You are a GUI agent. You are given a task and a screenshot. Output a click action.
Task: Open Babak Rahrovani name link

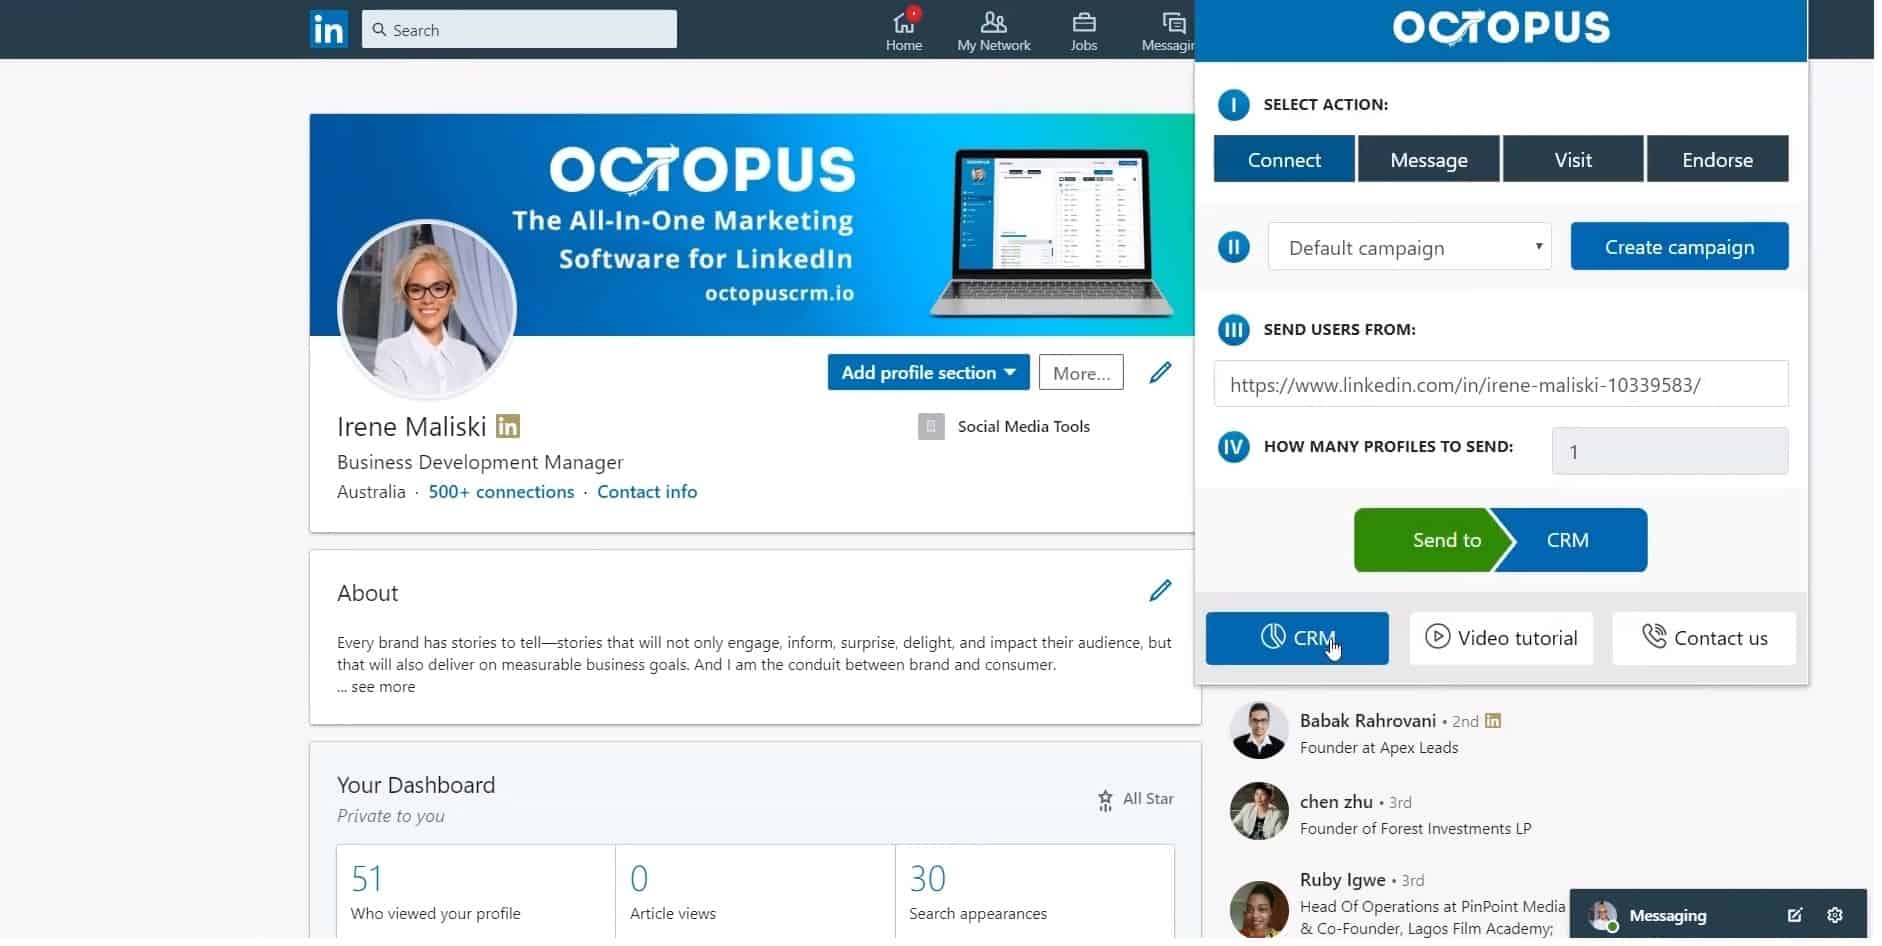tap(1368, 721)
